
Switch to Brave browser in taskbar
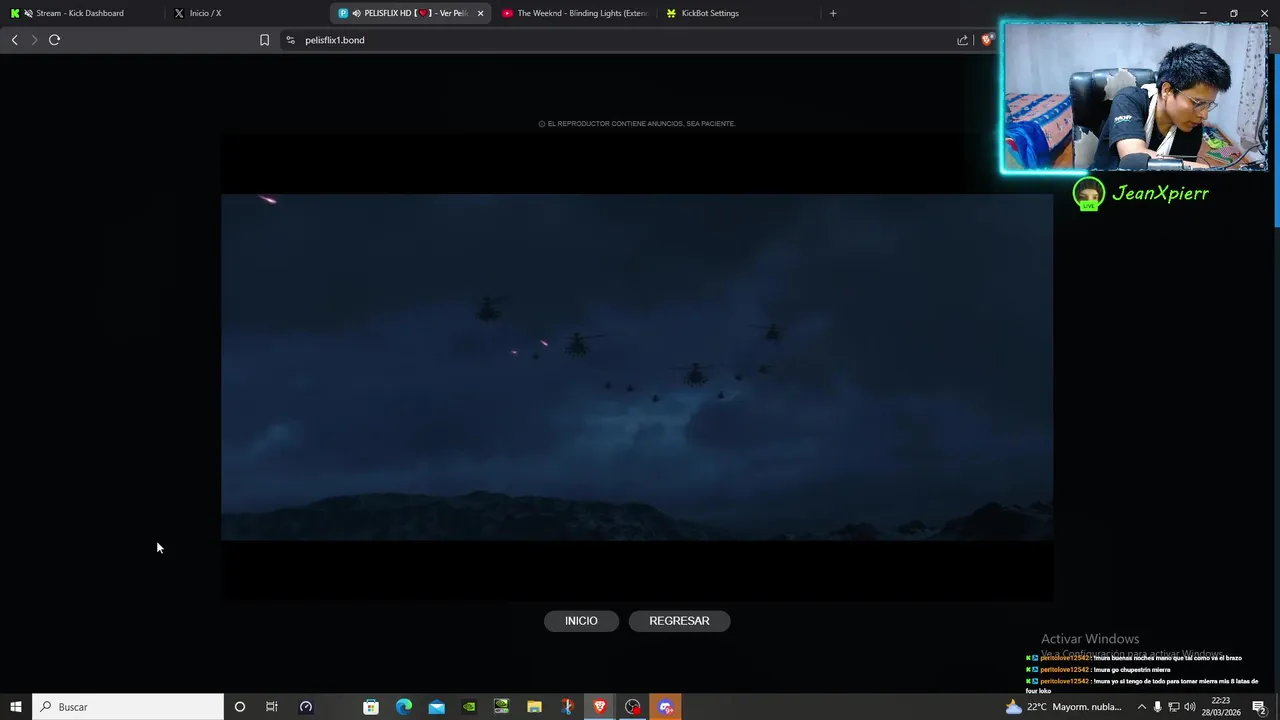(x=600, y=707)
